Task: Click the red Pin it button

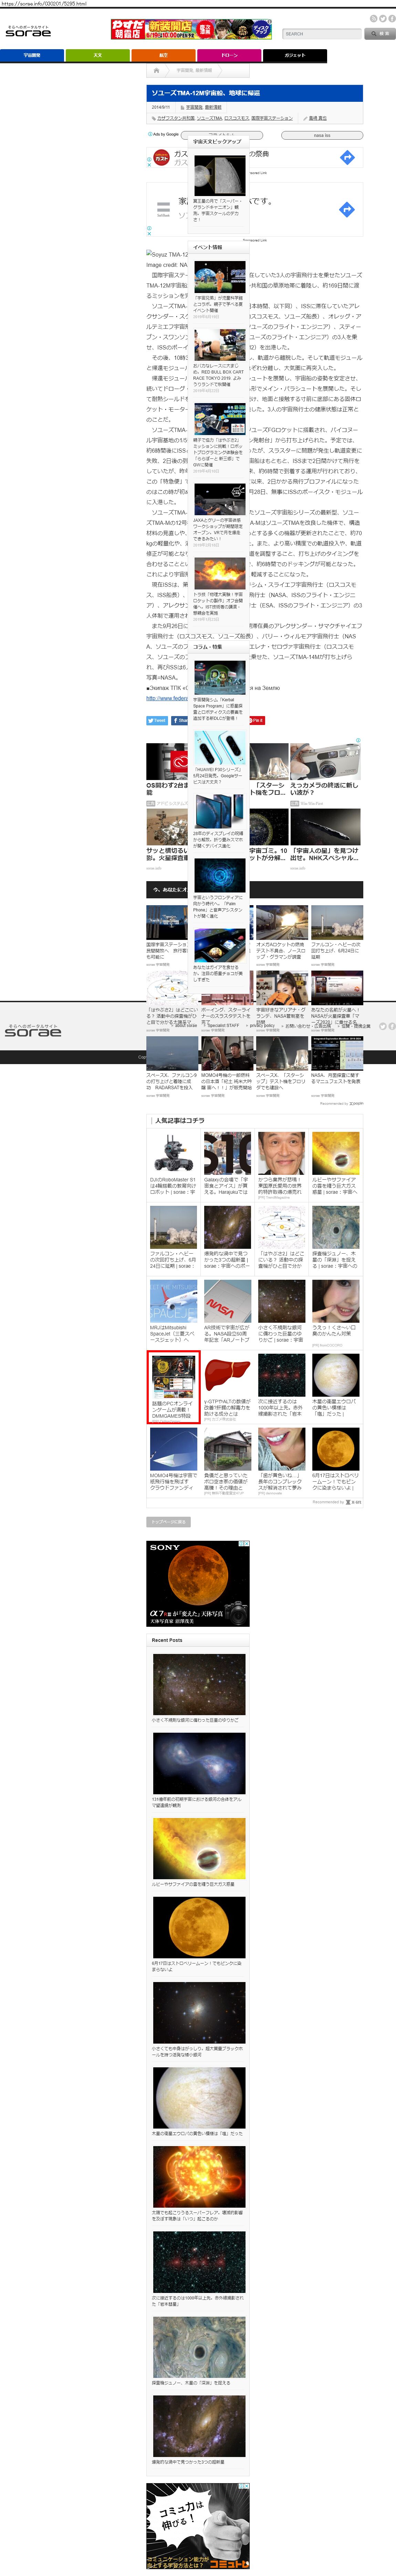Action: point(256,720)
